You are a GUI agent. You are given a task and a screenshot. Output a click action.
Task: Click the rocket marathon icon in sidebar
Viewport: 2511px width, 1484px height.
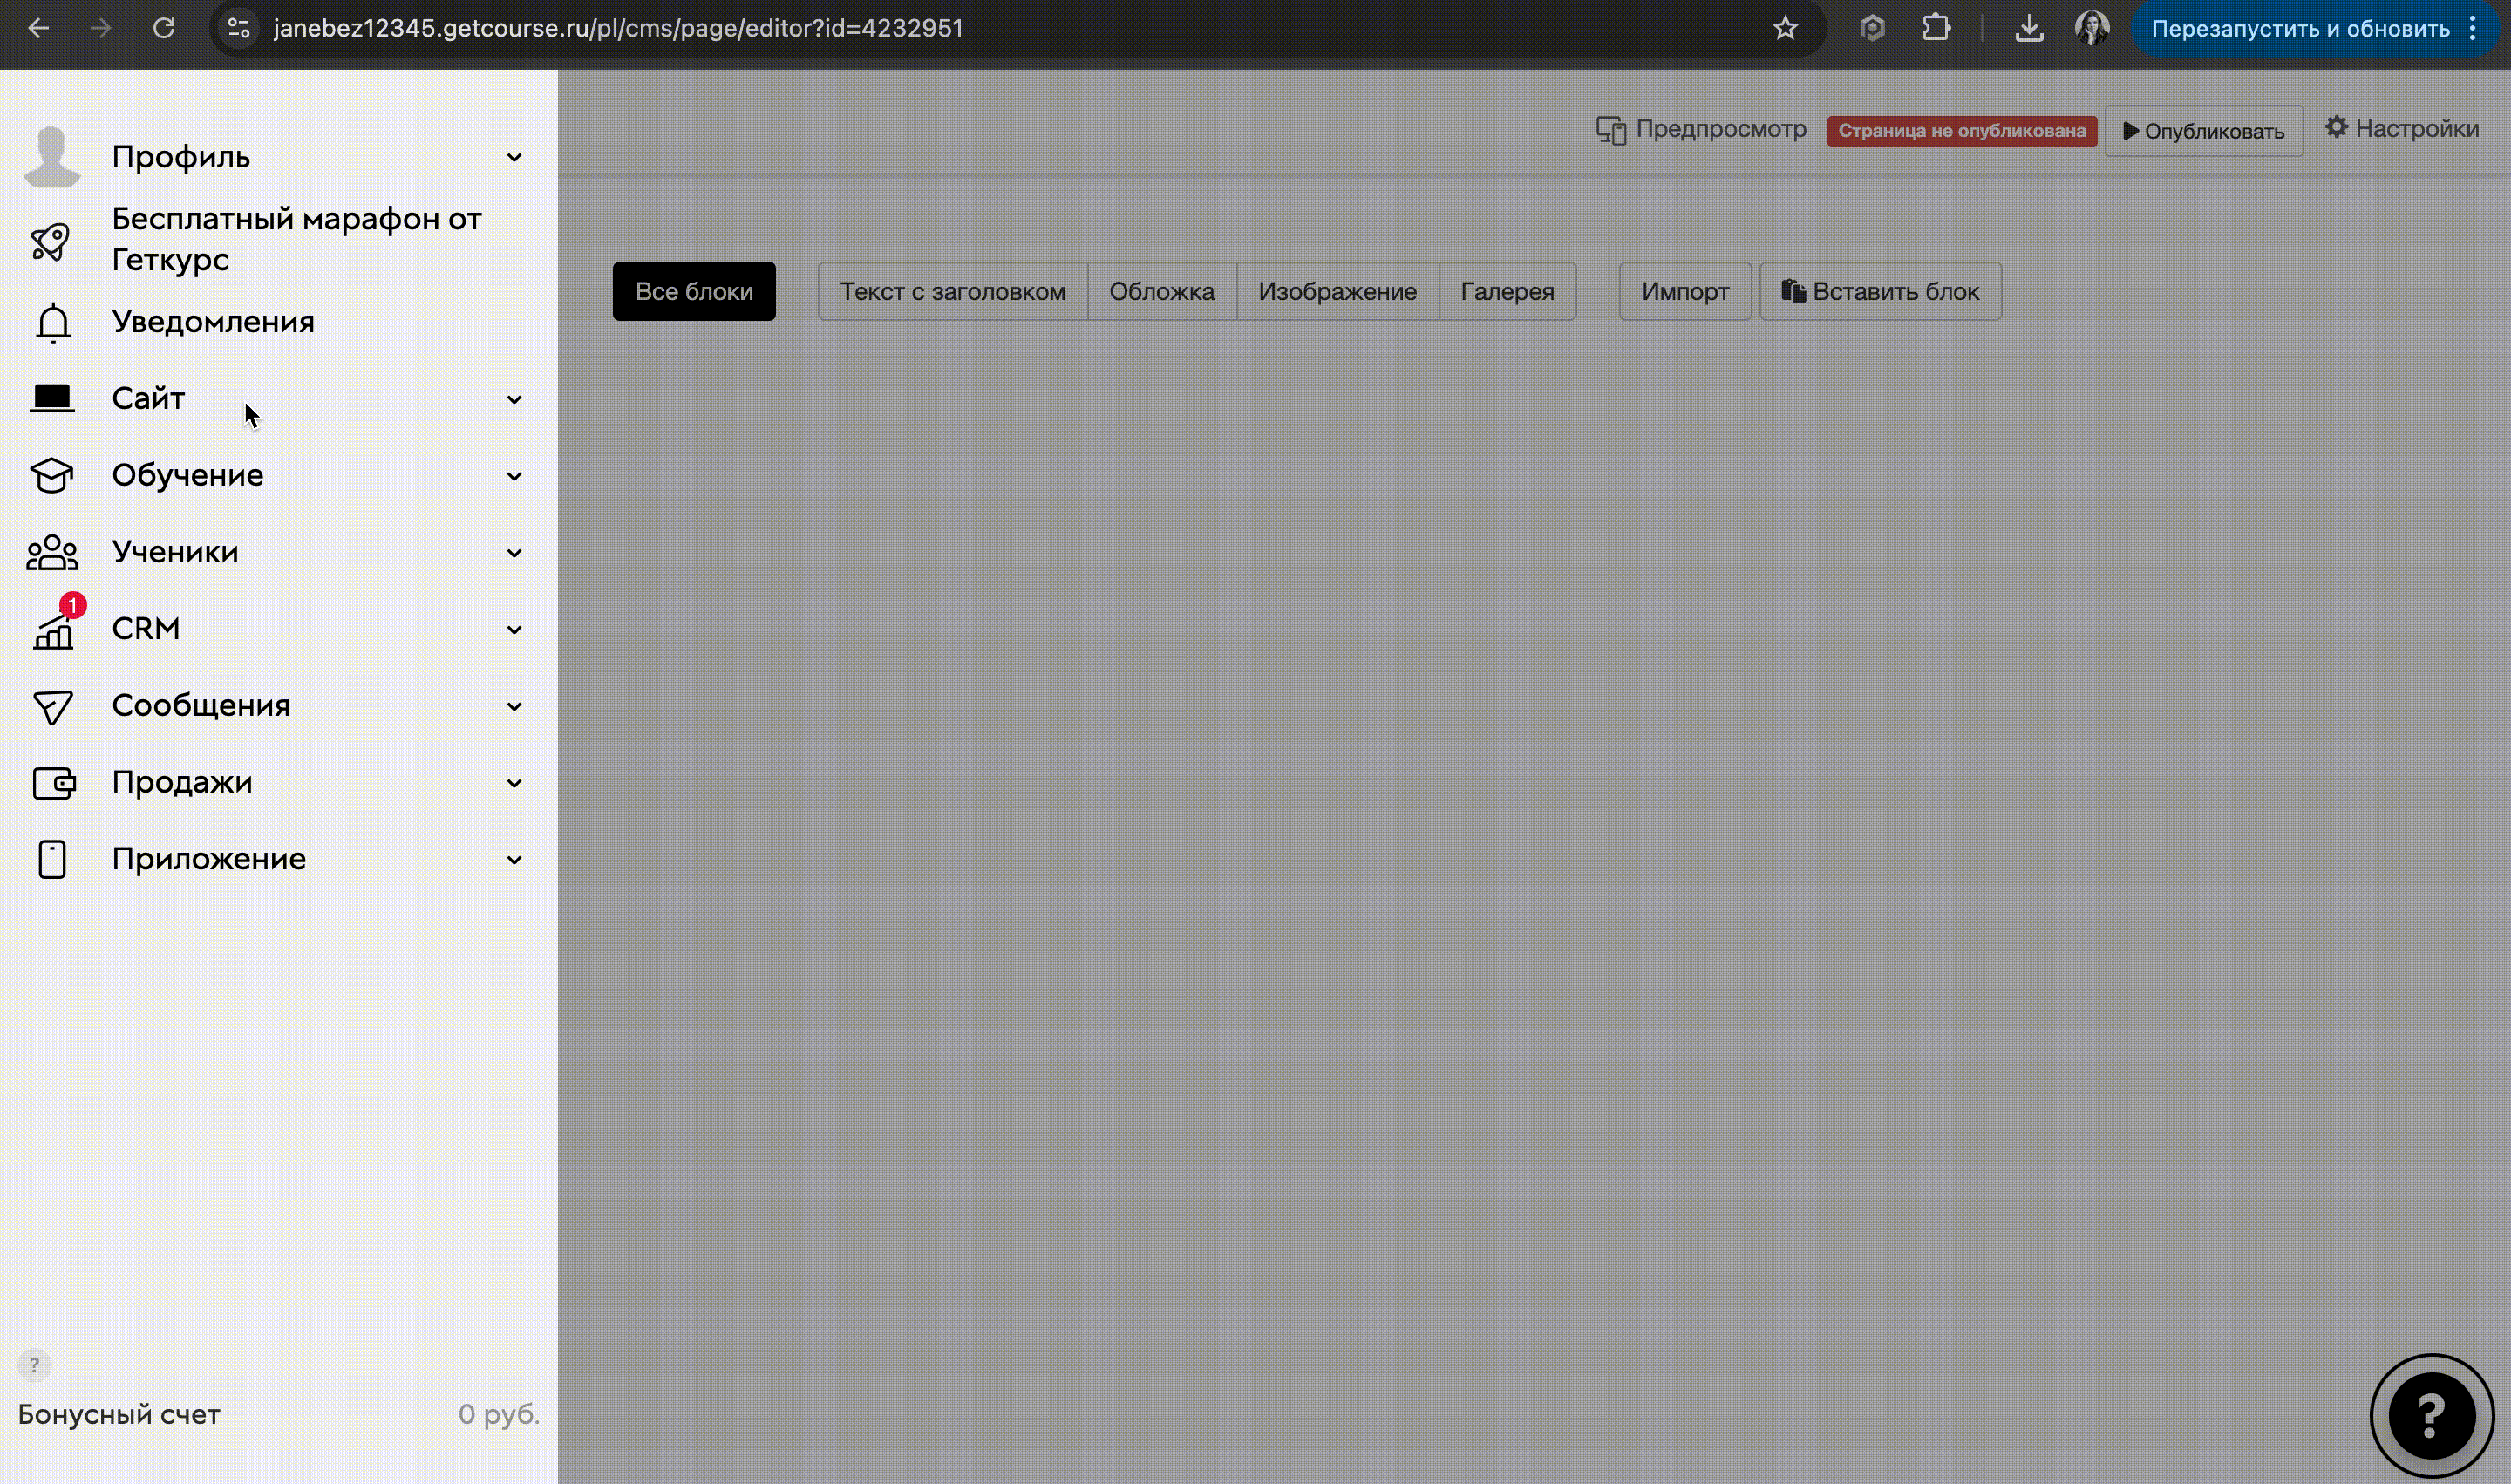tap(50, 240)
